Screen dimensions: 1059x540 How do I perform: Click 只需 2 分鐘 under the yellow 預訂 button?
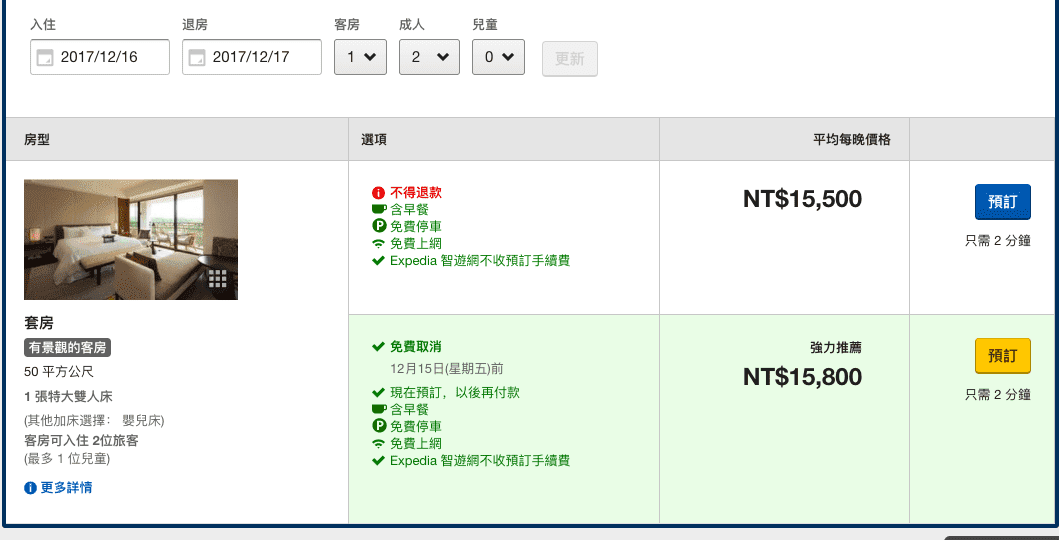998,395
